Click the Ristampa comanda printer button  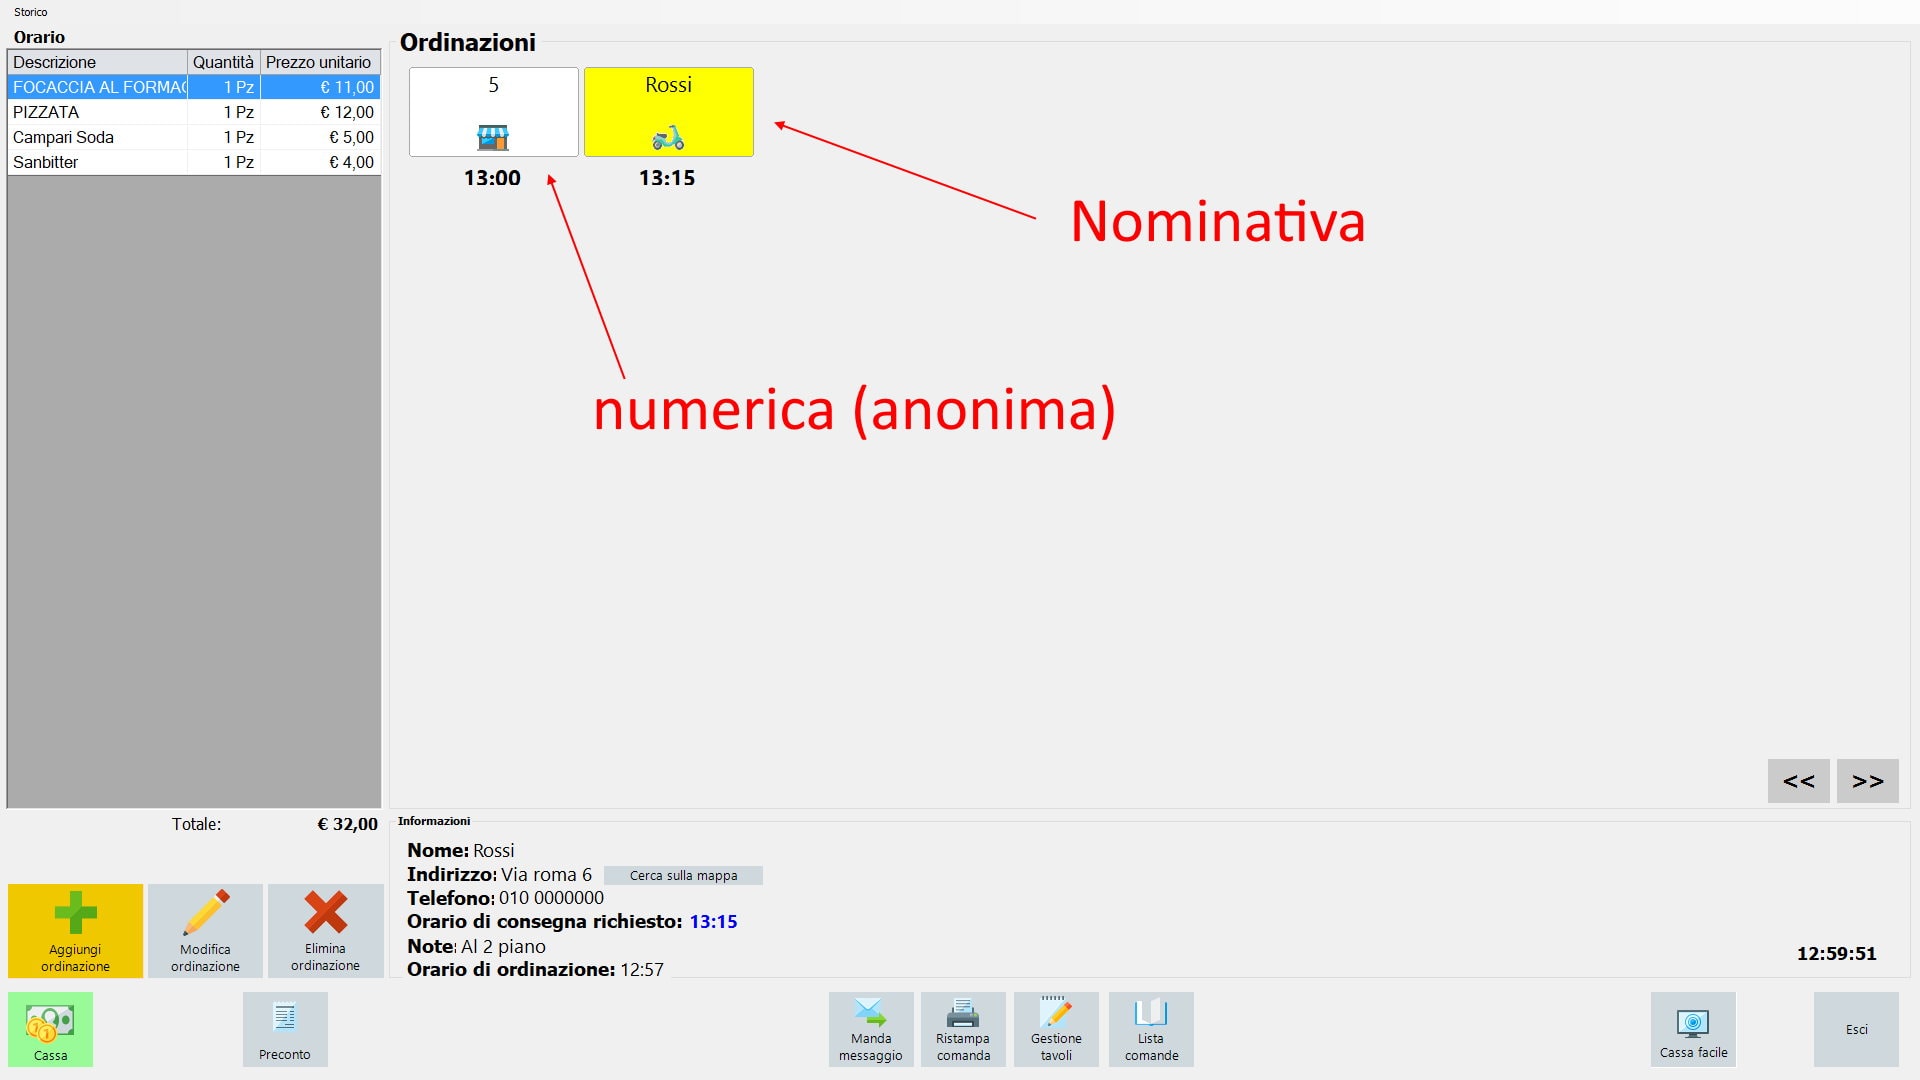point(963,1029)
